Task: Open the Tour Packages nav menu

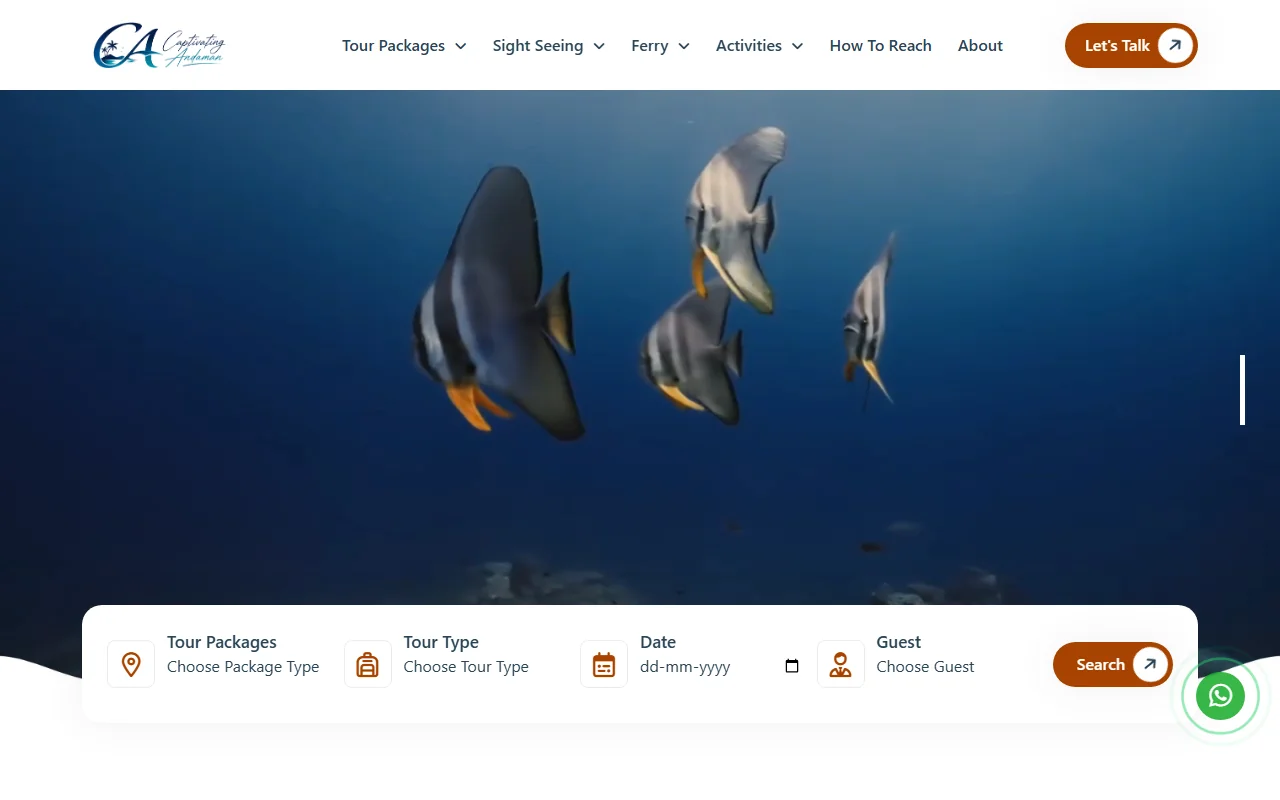Action: click(393, 46)
